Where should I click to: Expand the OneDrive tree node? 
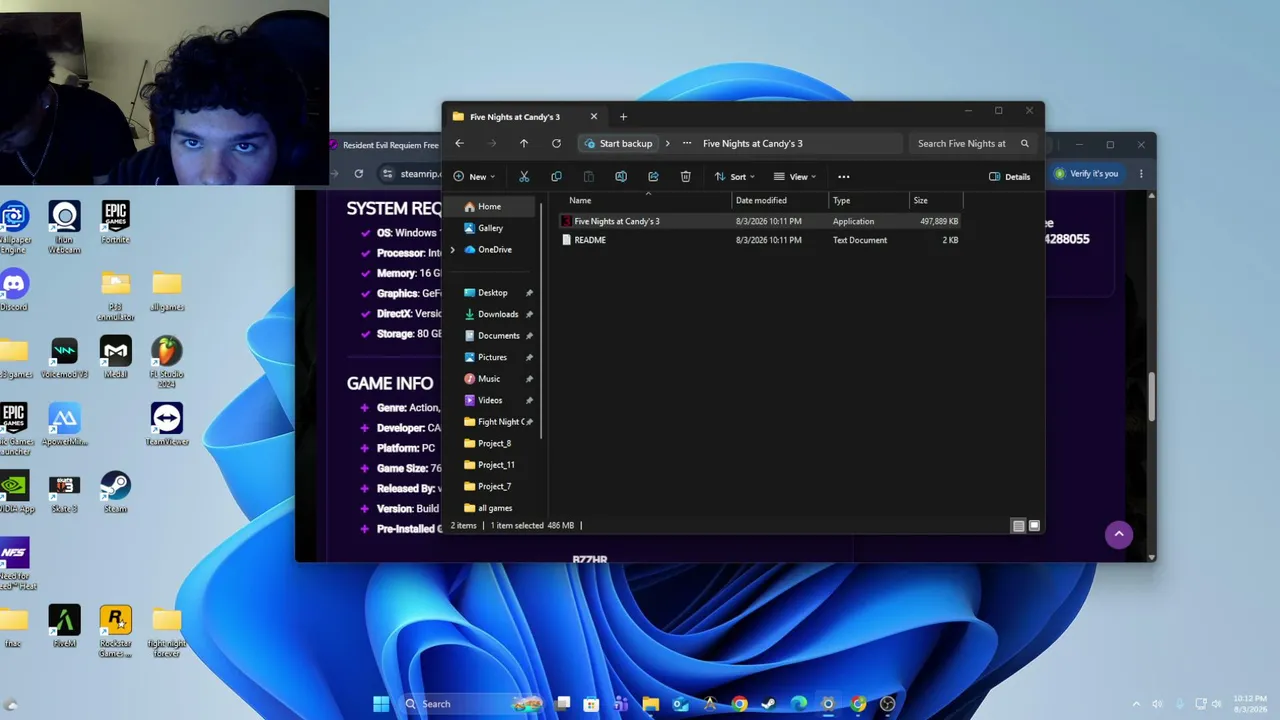point(453,250)
